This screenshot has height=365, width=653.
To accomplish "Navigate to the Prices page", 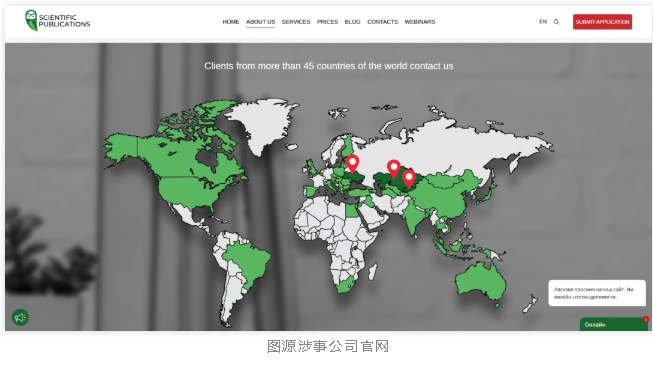I will point(327,22).
